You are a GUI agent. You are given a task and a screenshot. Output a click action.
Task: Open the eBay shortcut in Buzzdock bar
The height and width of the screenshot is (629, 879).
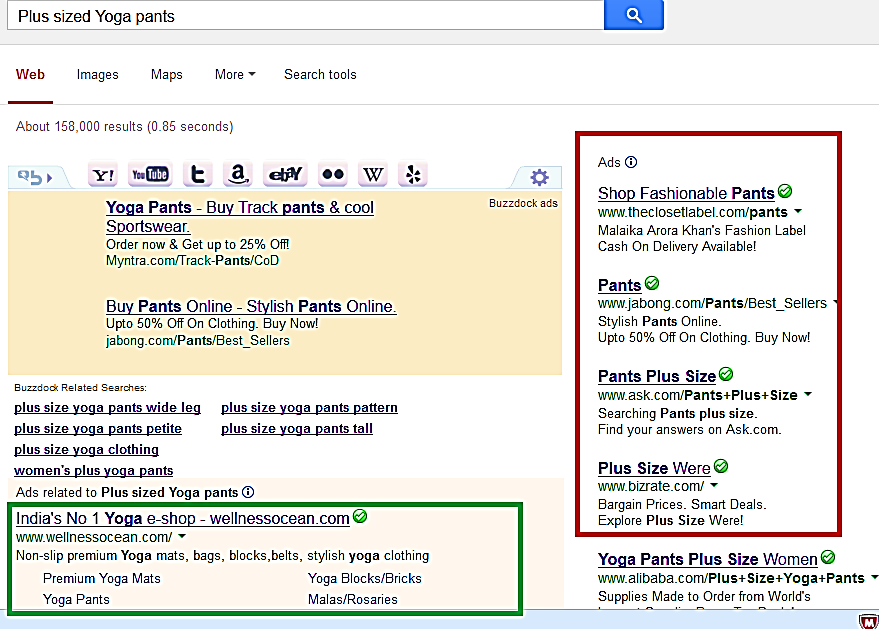click(x=285, y=174)
